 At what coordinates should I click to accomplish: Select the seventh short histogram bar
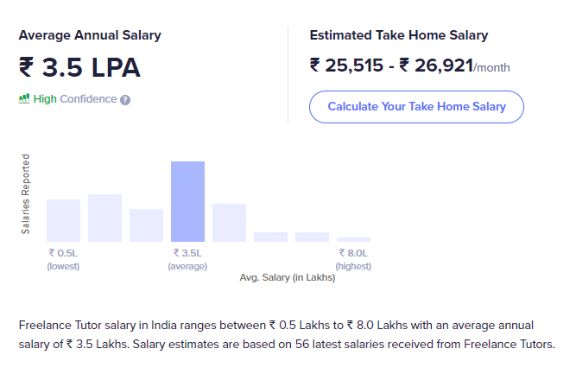click(x=312, y=237)
